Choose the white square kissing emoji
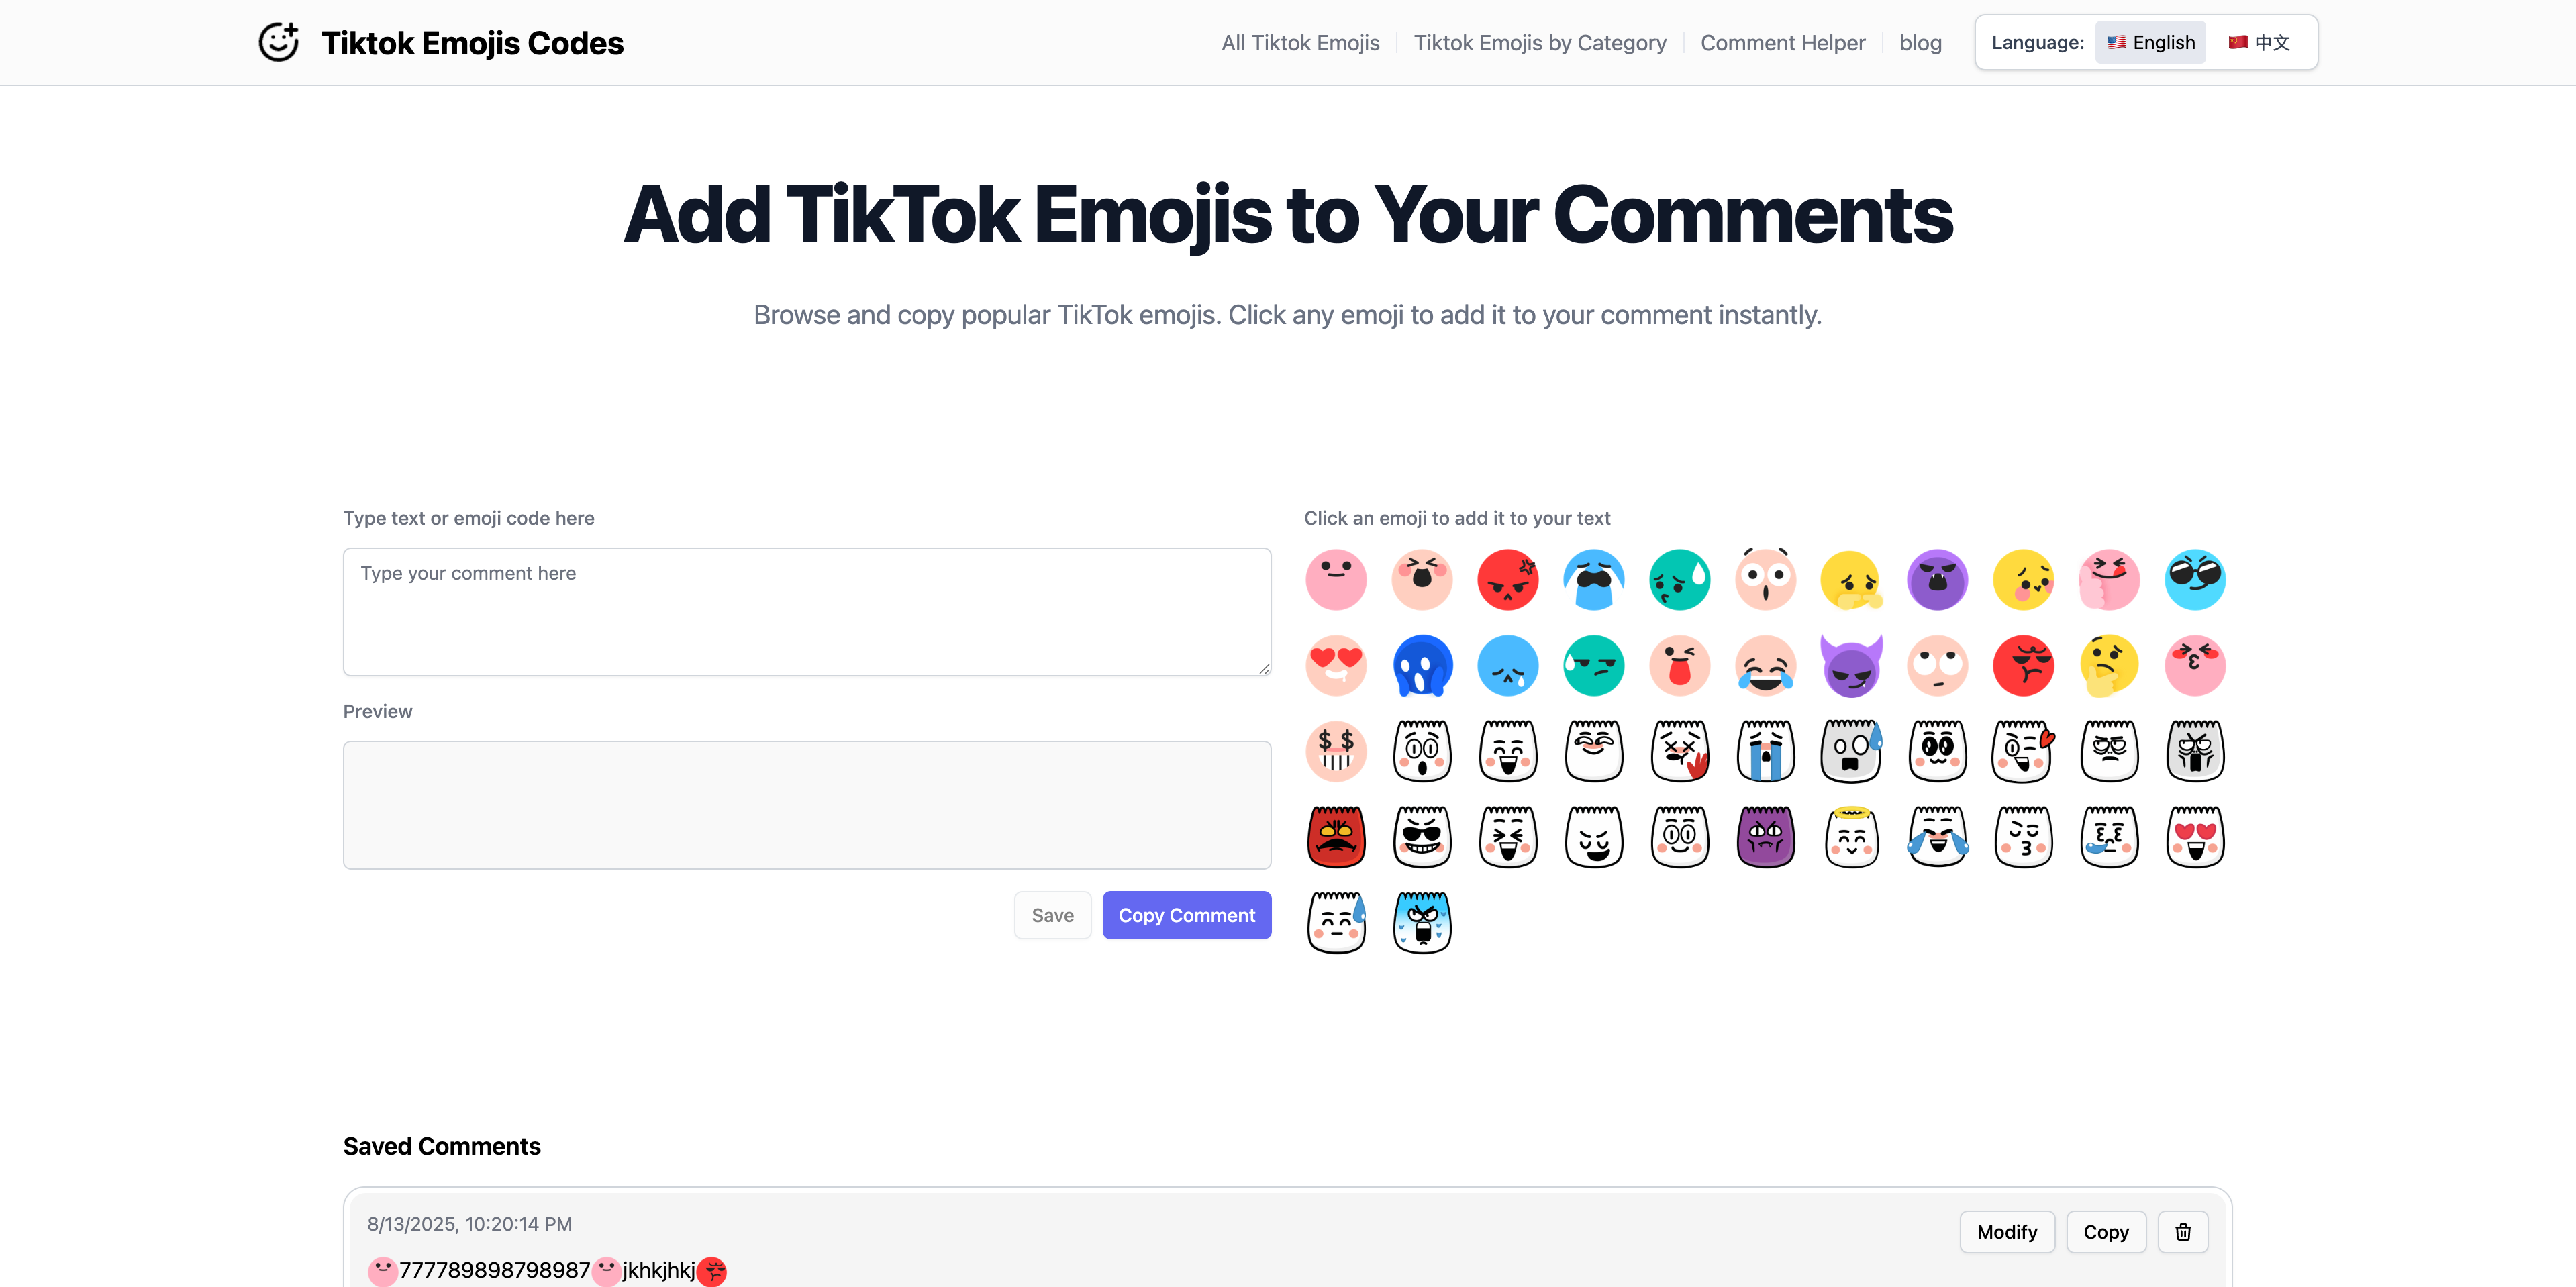 [x=2024, y=837]
